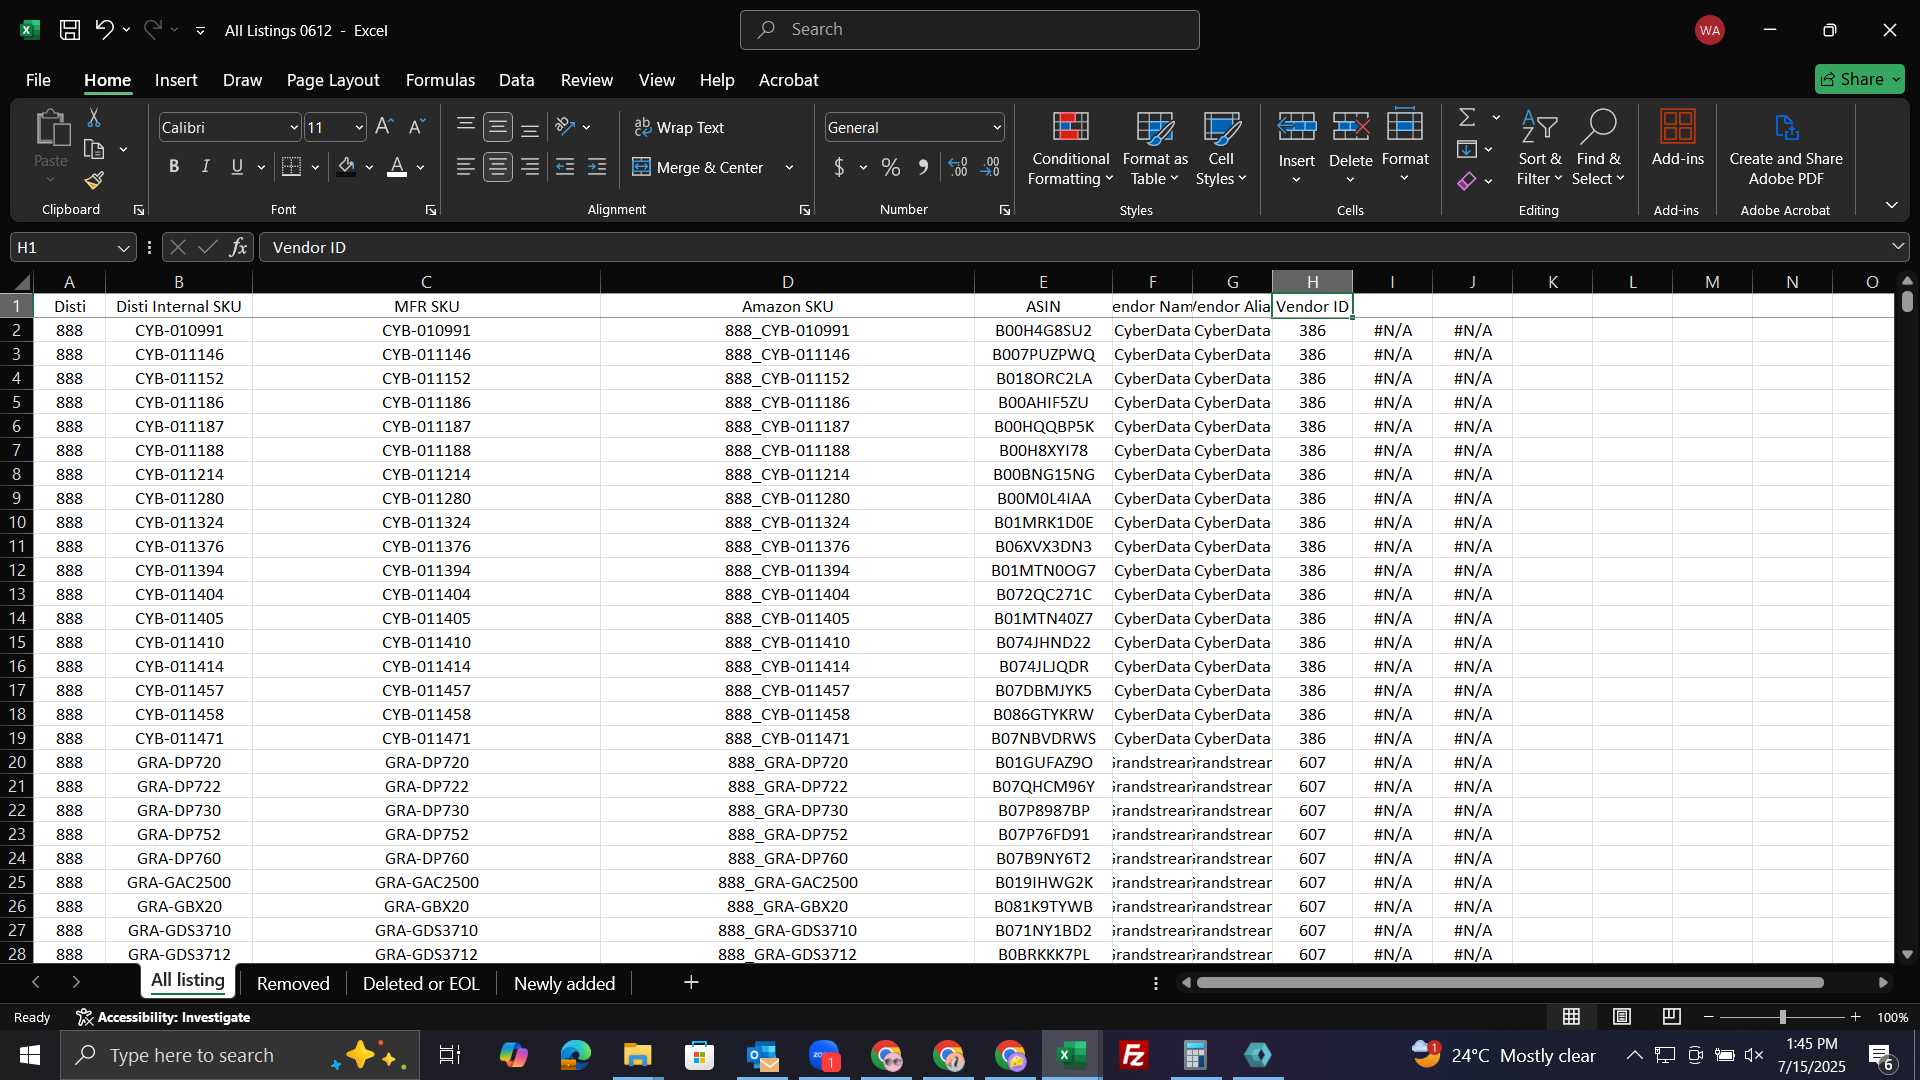
Task: Click the Cut scissors icon
Action: coord(94,118)
